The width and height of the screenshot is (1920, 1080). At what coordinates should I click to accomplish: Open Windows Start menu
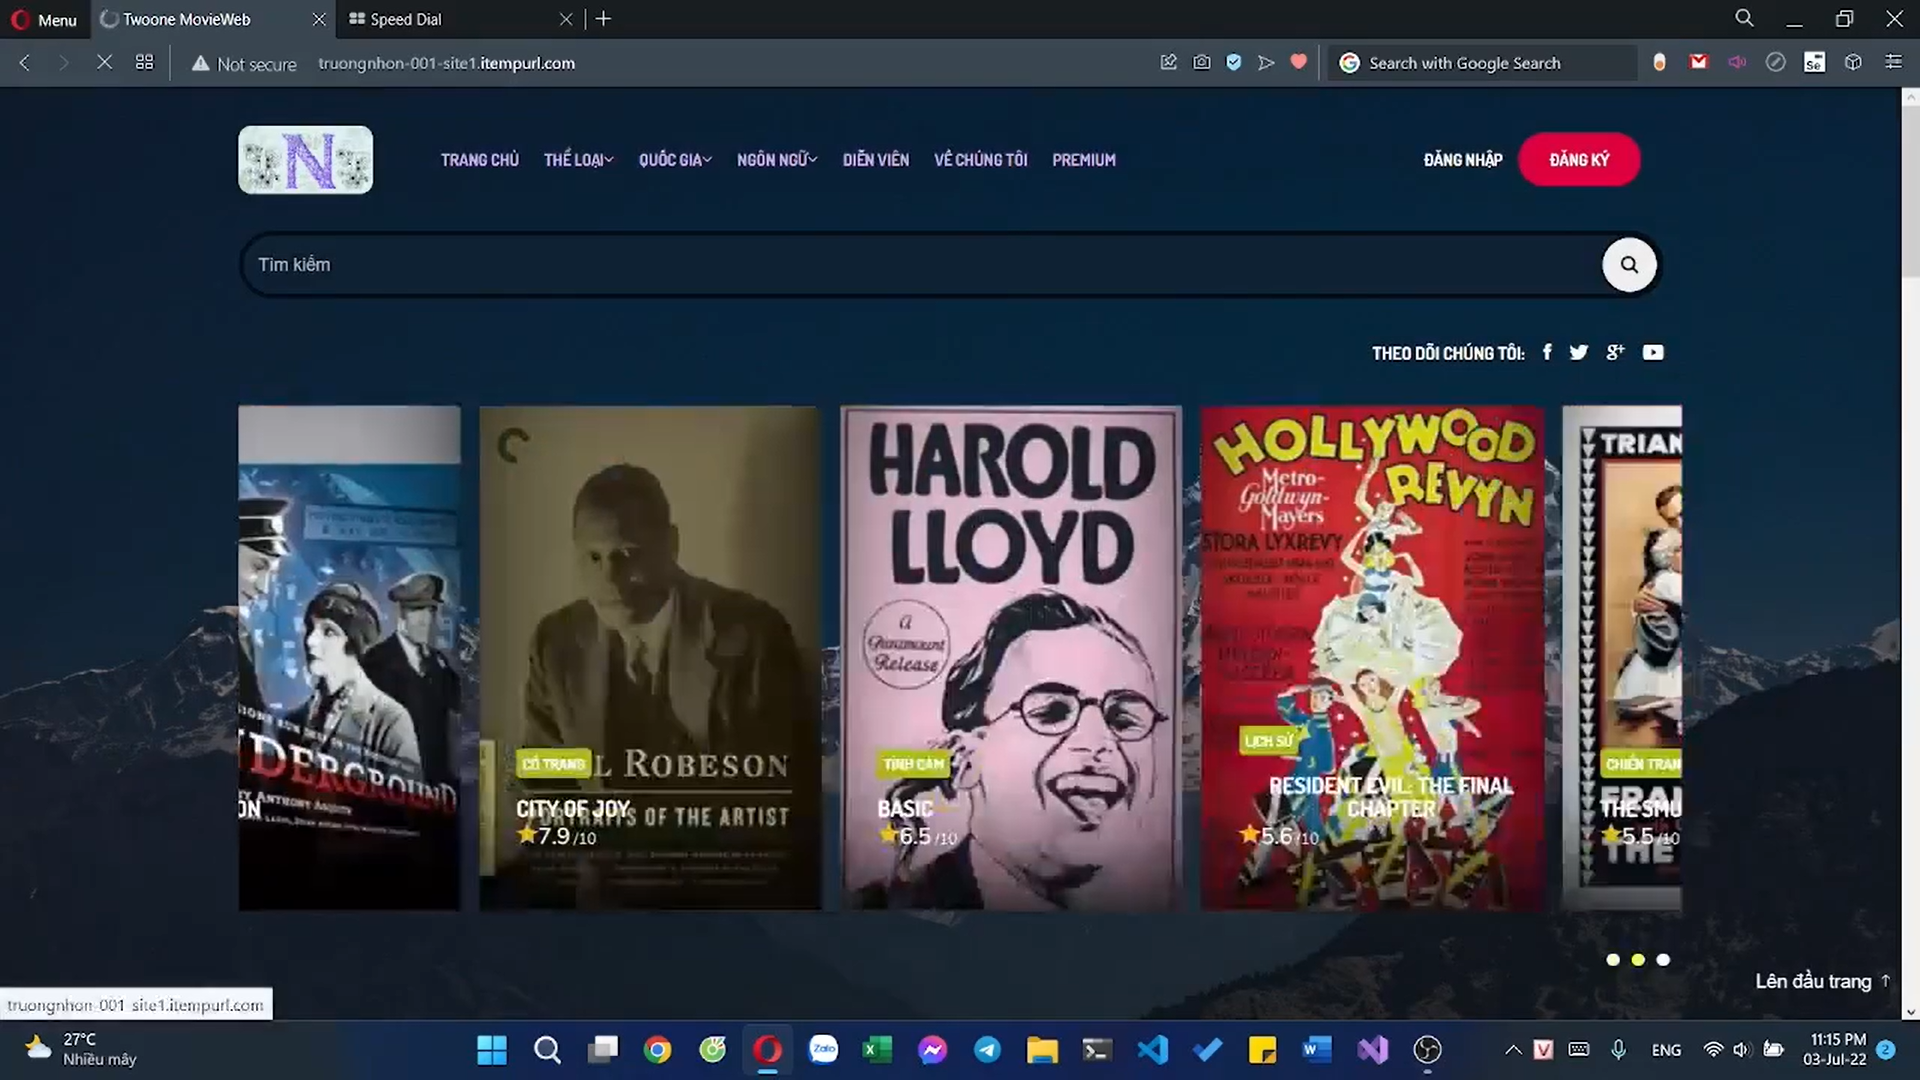tap(492, 1050)
